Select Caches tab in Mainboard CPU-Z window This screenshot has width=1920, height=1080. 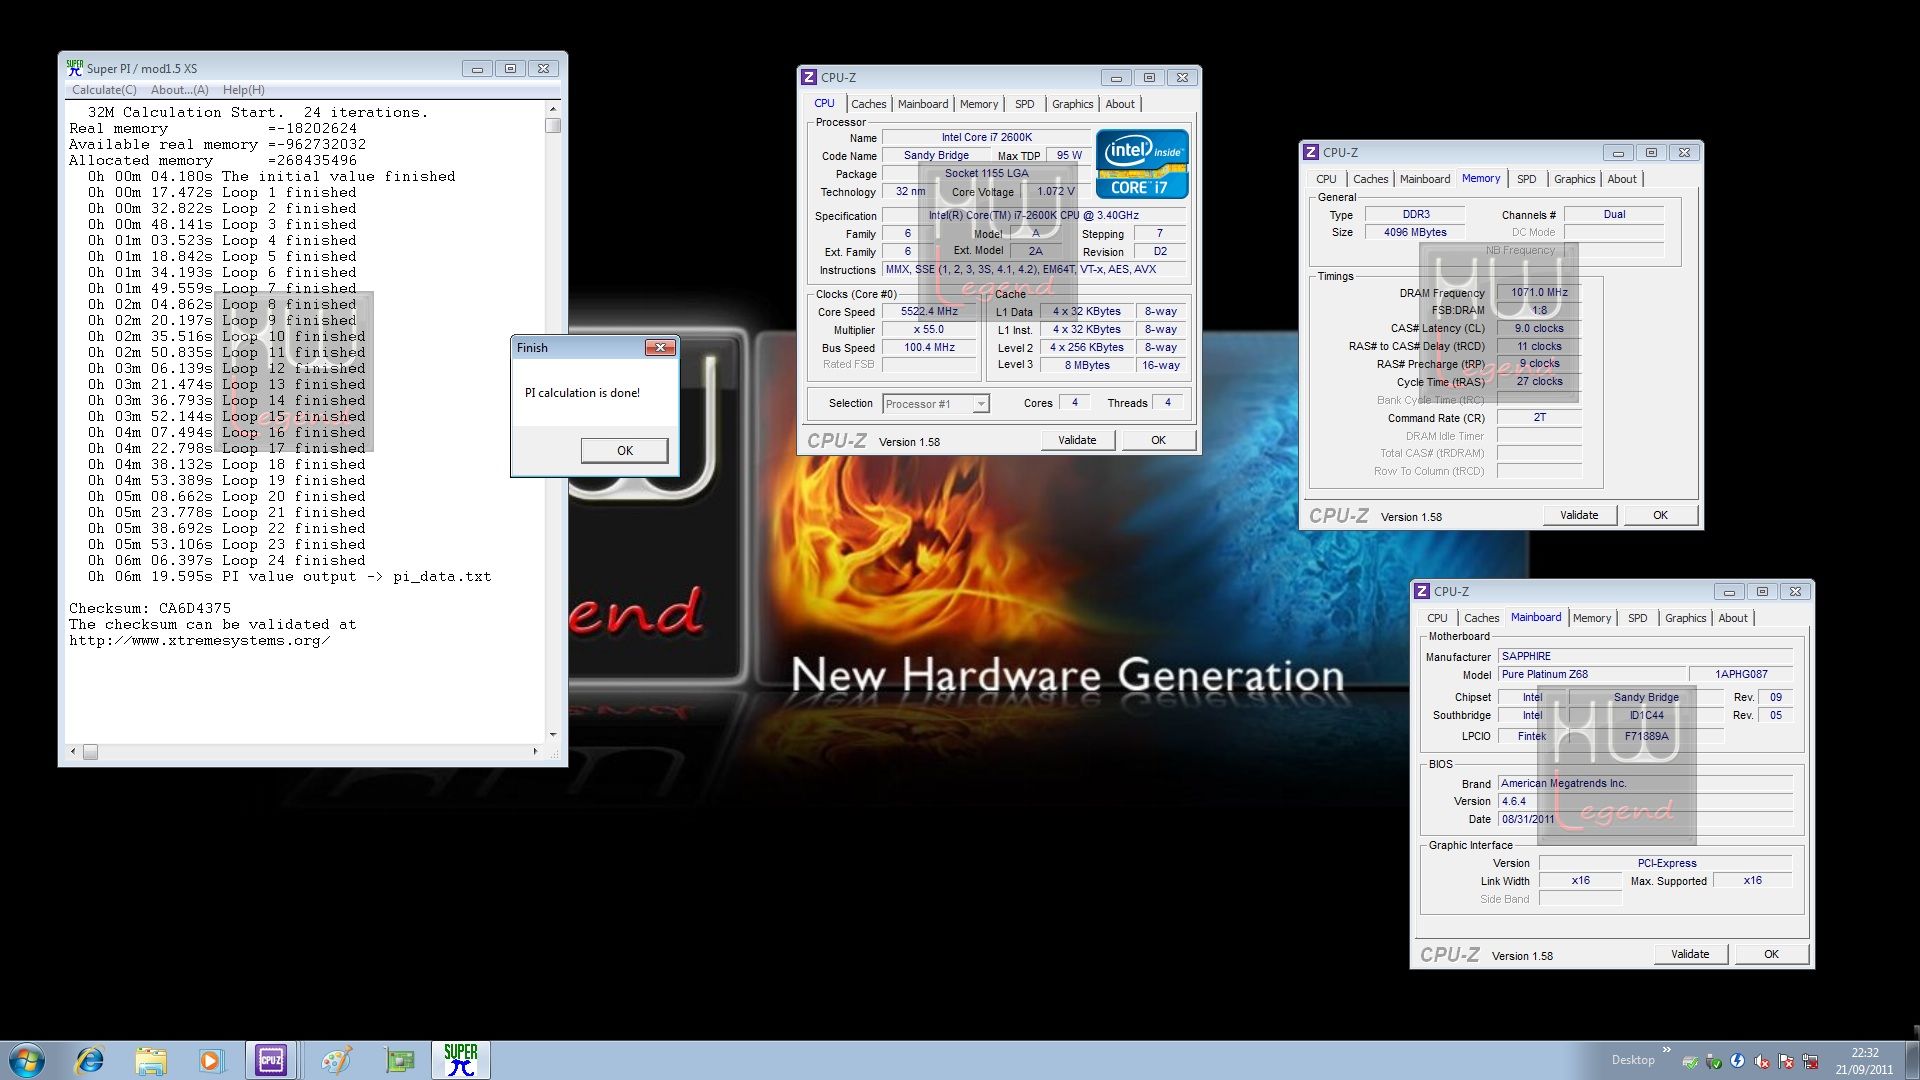pyautogui.click(x=1481, y=618)
